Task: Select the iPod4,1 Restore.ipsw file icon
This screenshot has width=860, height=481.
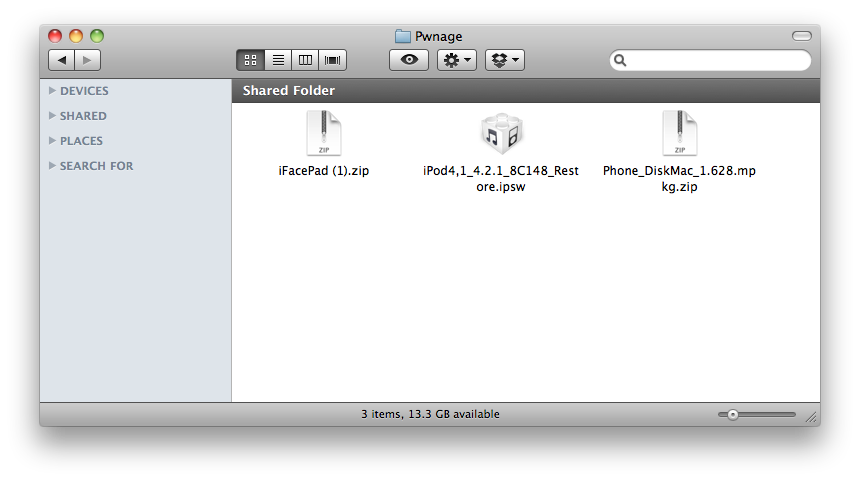Action: point(501,134)
